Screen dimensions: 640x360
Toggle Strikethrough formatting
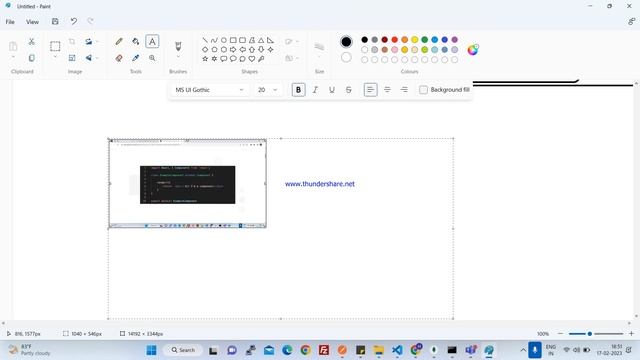coord(349,90)
